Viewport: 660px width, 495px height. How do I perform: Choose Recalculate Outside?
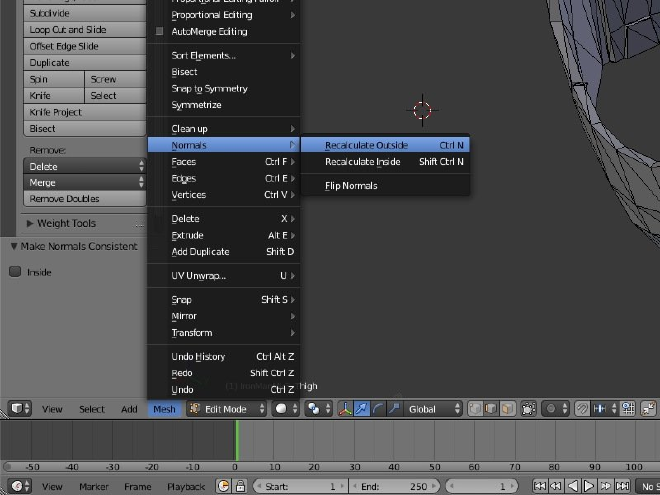tap(385, 145)
